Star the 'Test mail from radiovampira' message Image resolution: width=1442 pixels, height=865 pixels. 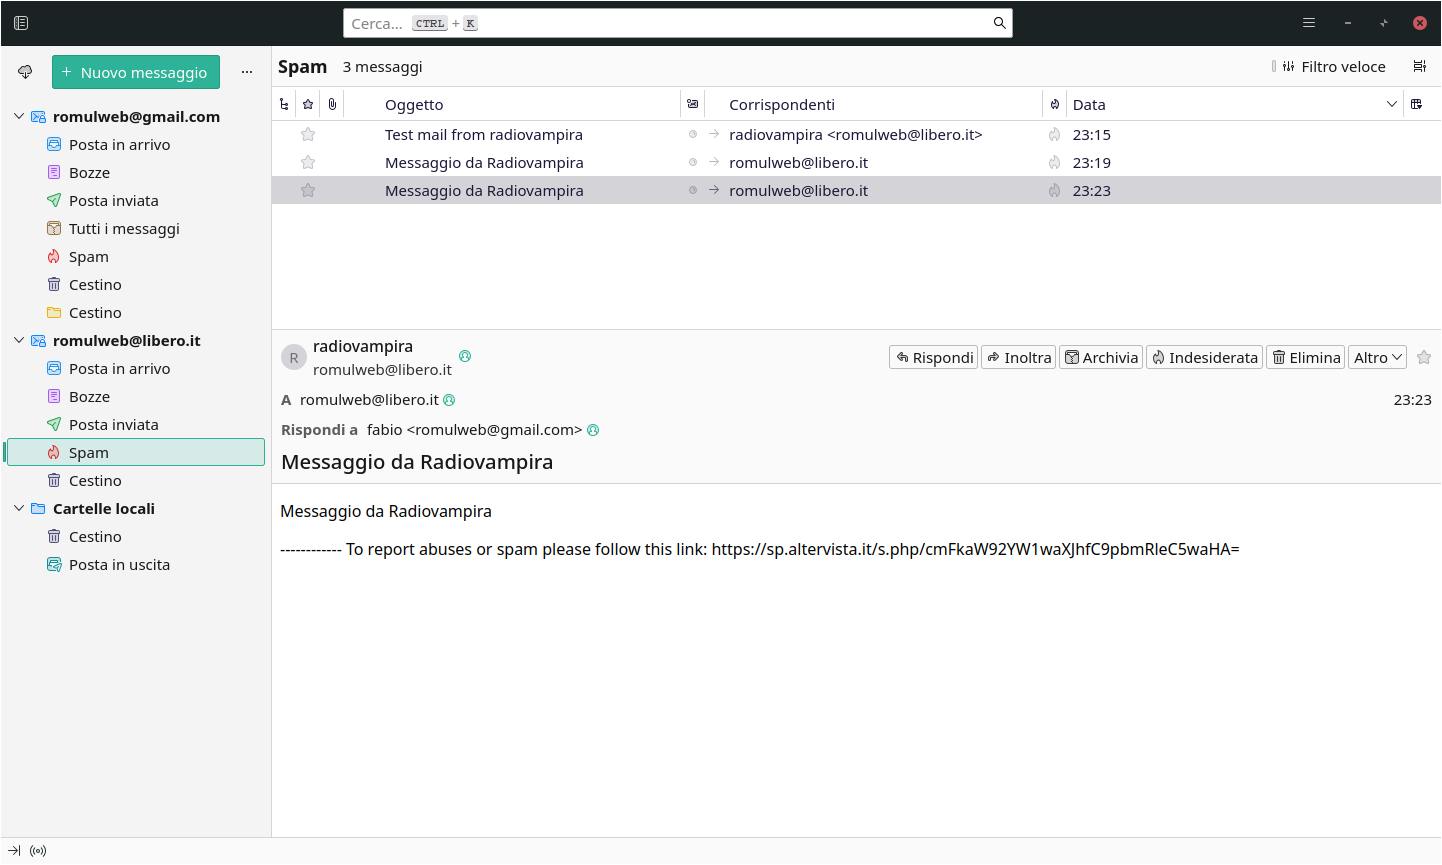[x=308, y=135]
